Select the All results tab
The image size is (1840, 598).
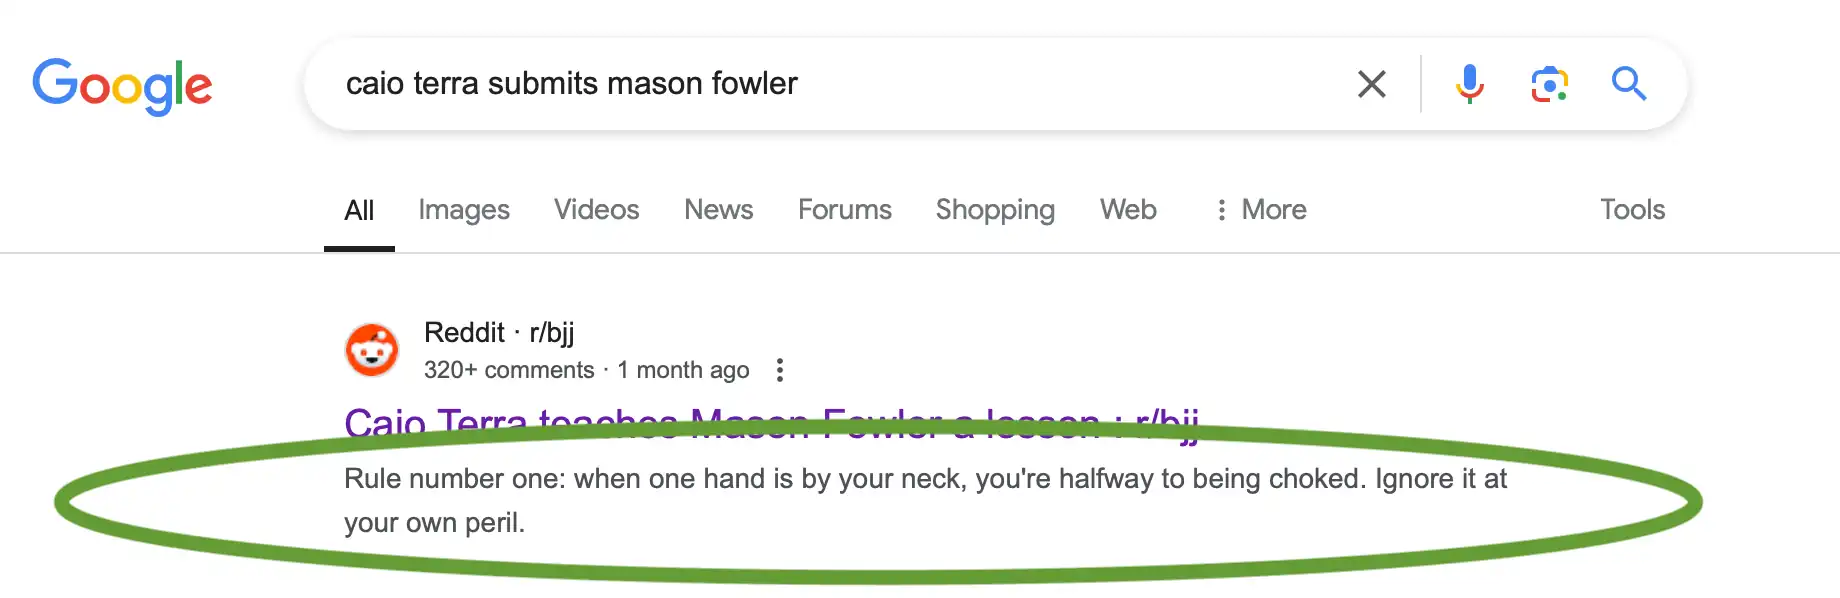(359, 210)
